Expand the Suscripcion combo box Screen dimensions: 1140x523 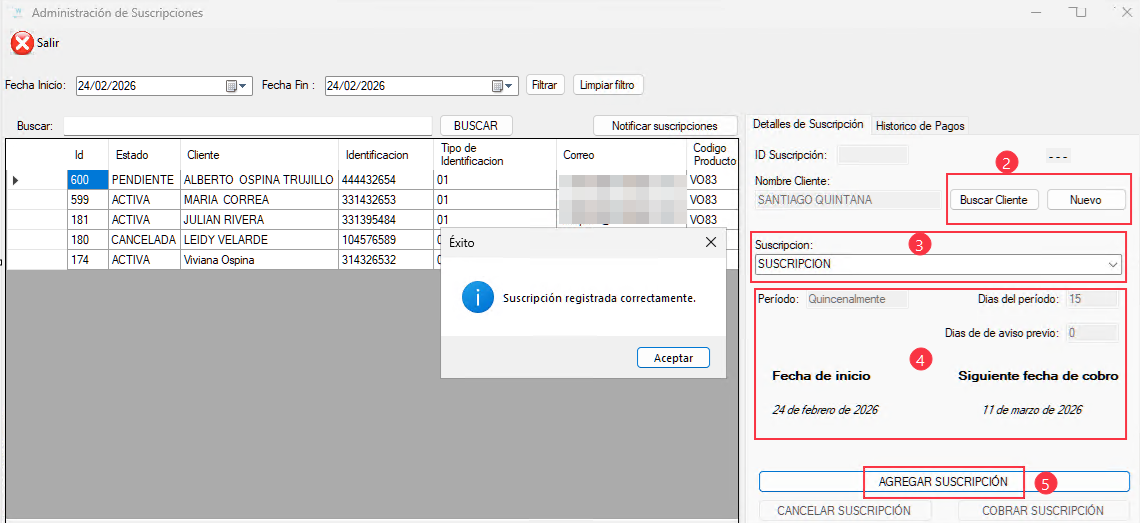click(x=1113, y=264)
